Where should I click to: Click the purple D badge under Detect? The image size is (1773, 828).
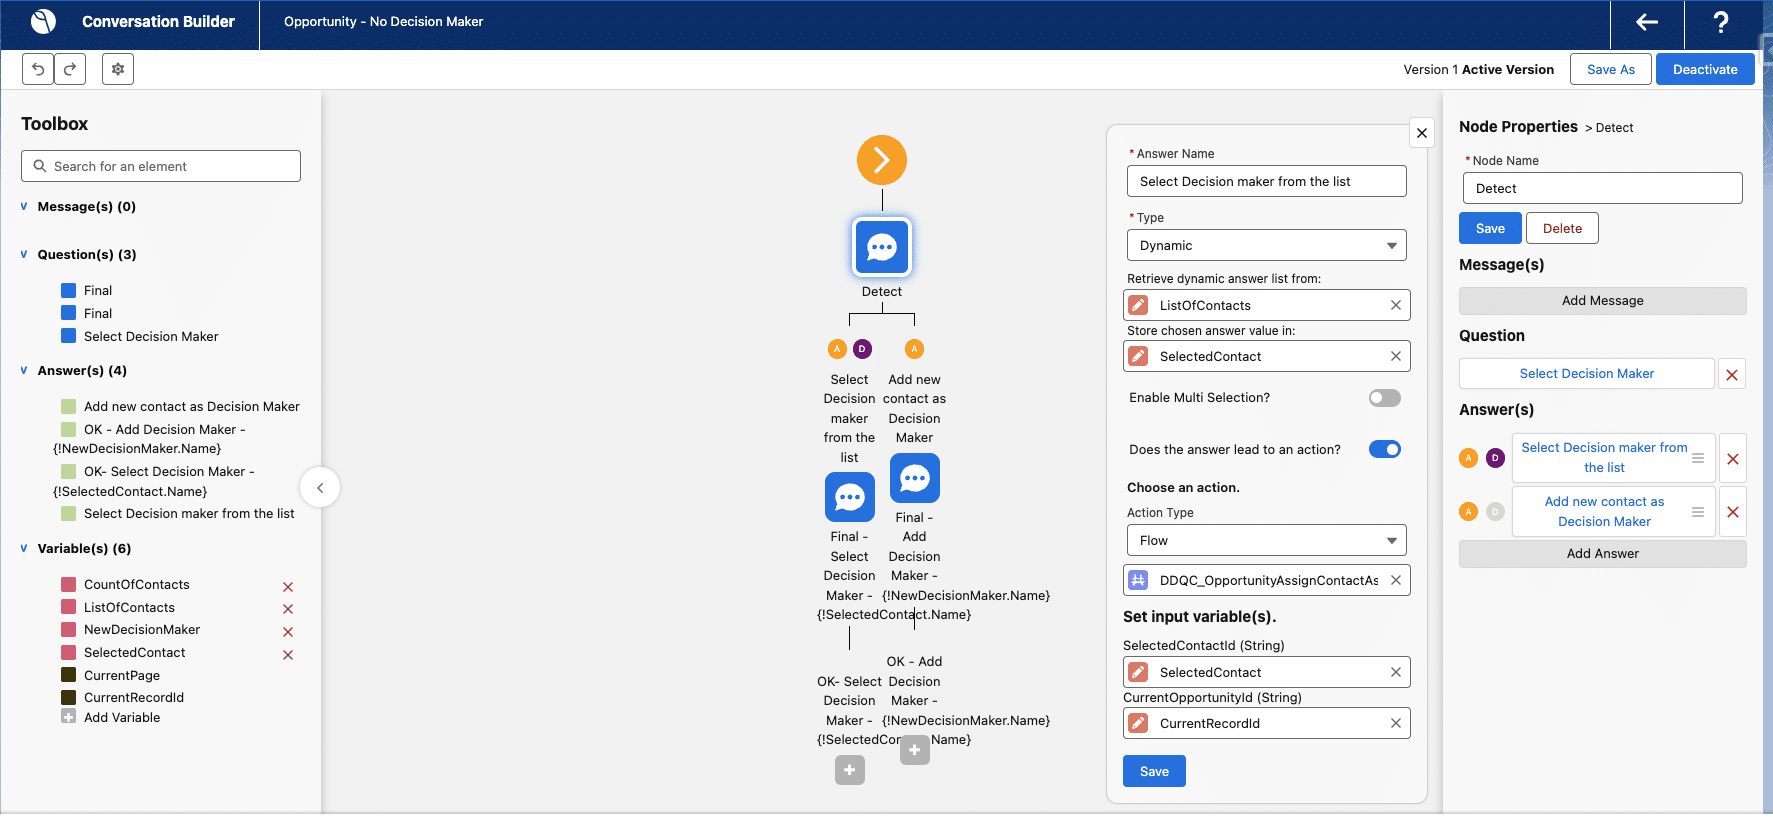click(x=862, y=349)
